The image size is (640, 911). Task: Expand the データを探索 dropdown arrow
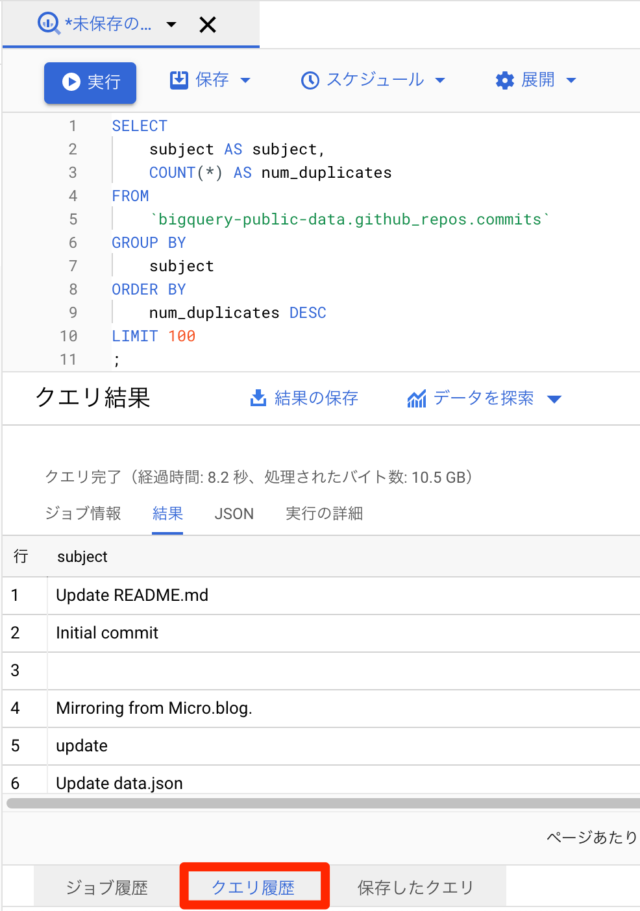[554, 399]
